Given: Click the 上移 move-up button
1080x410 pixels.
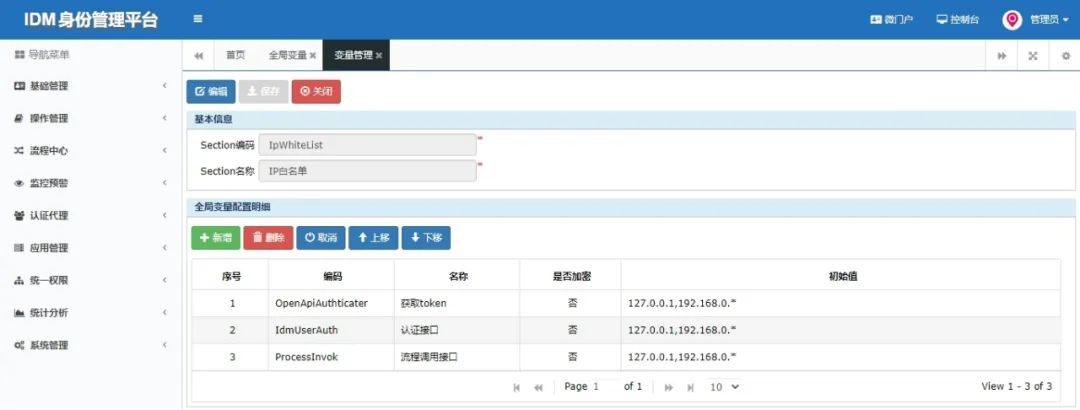Looking at the screenshot, I should [x=373, y=238].
